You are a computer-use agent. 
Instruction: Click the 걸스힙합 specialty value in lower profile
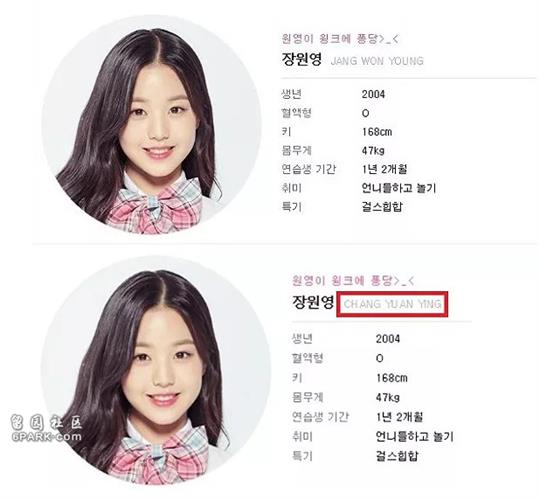tap(397, 456)
